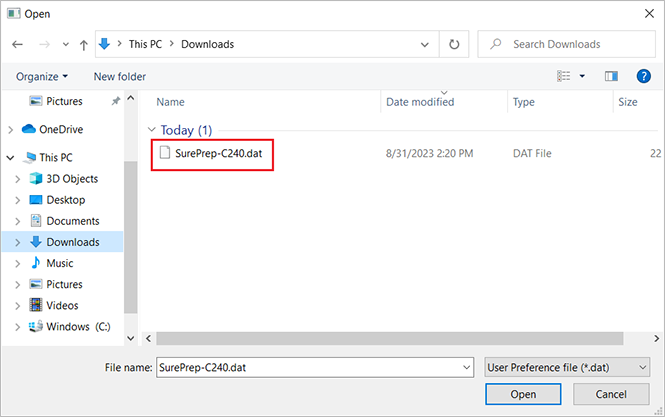Open 3D Objects folder
Image resolution: width=665 pixels, height=417 pixels.
pyautogui.click(x=72, y=179)
